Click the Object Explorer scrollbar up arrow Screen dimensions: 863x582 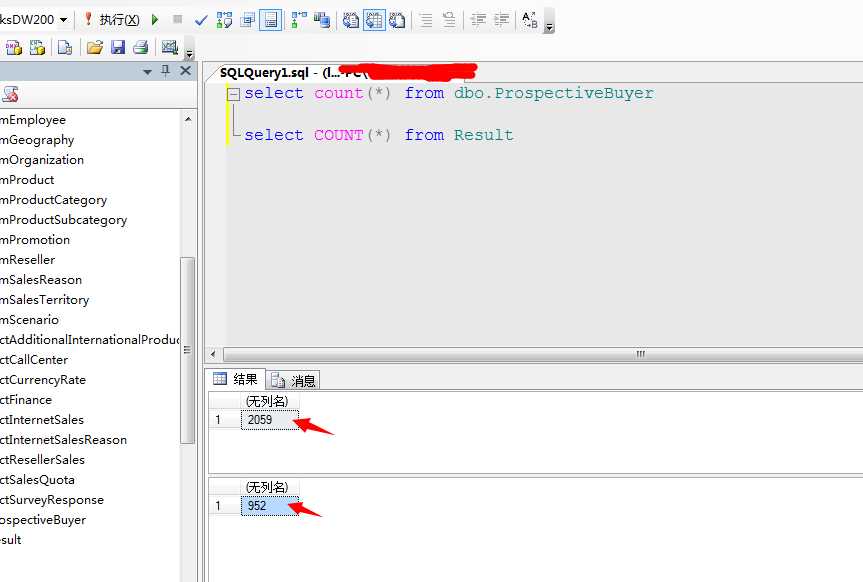[188, 119]
